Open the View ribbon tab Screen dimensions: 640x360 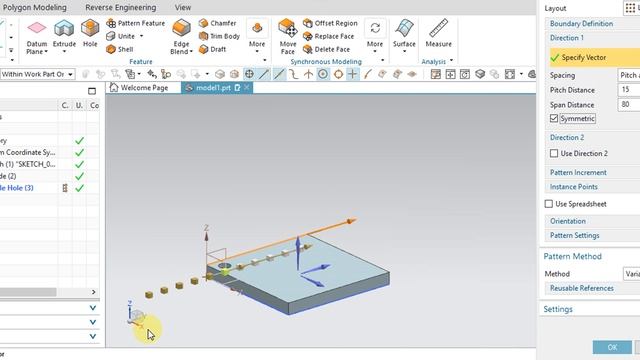point(182,7)
